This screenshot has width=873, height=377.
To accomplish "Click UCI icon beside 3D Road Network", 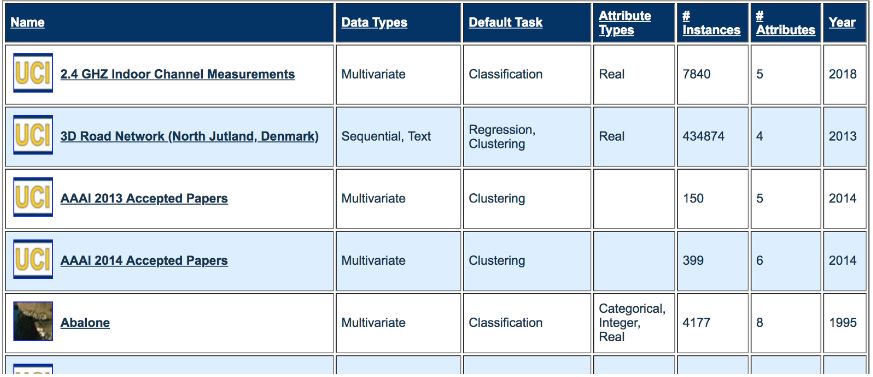I will coord(33,135).
